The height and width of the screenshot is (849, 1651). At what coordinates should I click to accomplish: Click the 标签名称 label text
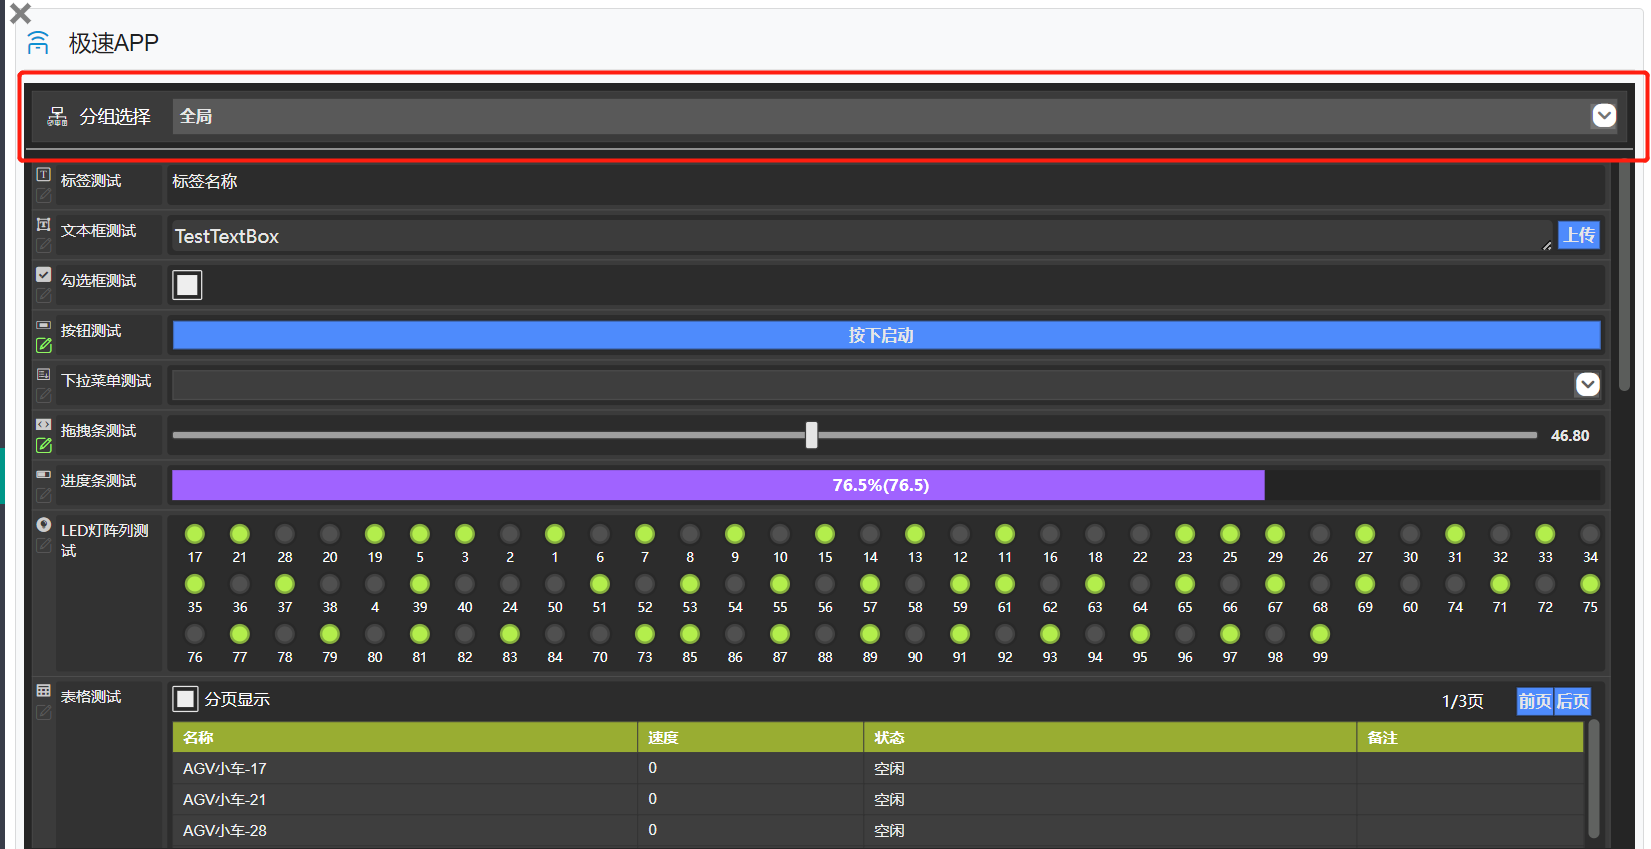click(205, 181)
